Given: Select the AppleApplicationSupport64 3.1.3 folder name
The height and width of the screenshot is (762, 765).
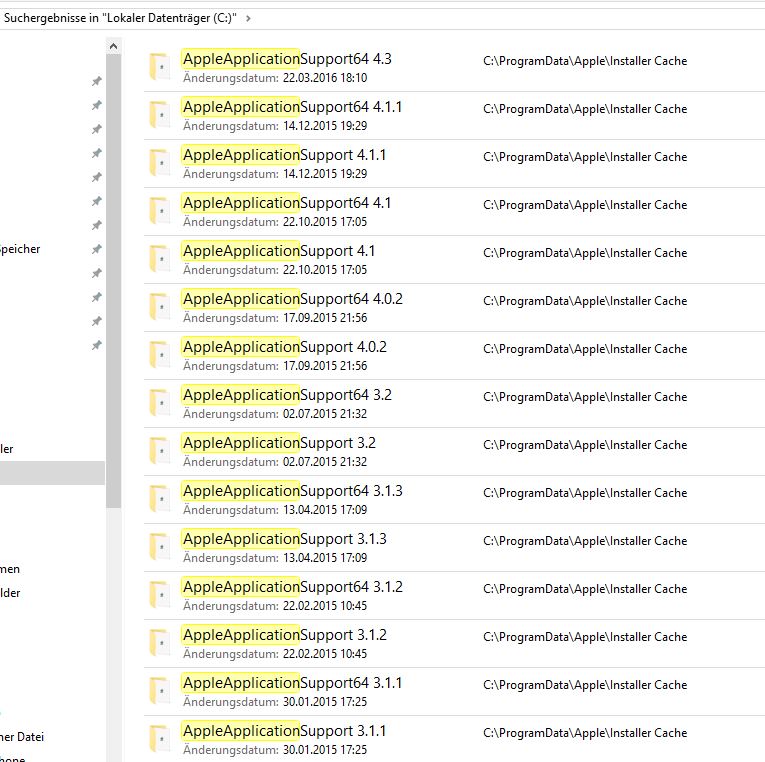Looking at the screenshot, I should click(x=293, y=491).
